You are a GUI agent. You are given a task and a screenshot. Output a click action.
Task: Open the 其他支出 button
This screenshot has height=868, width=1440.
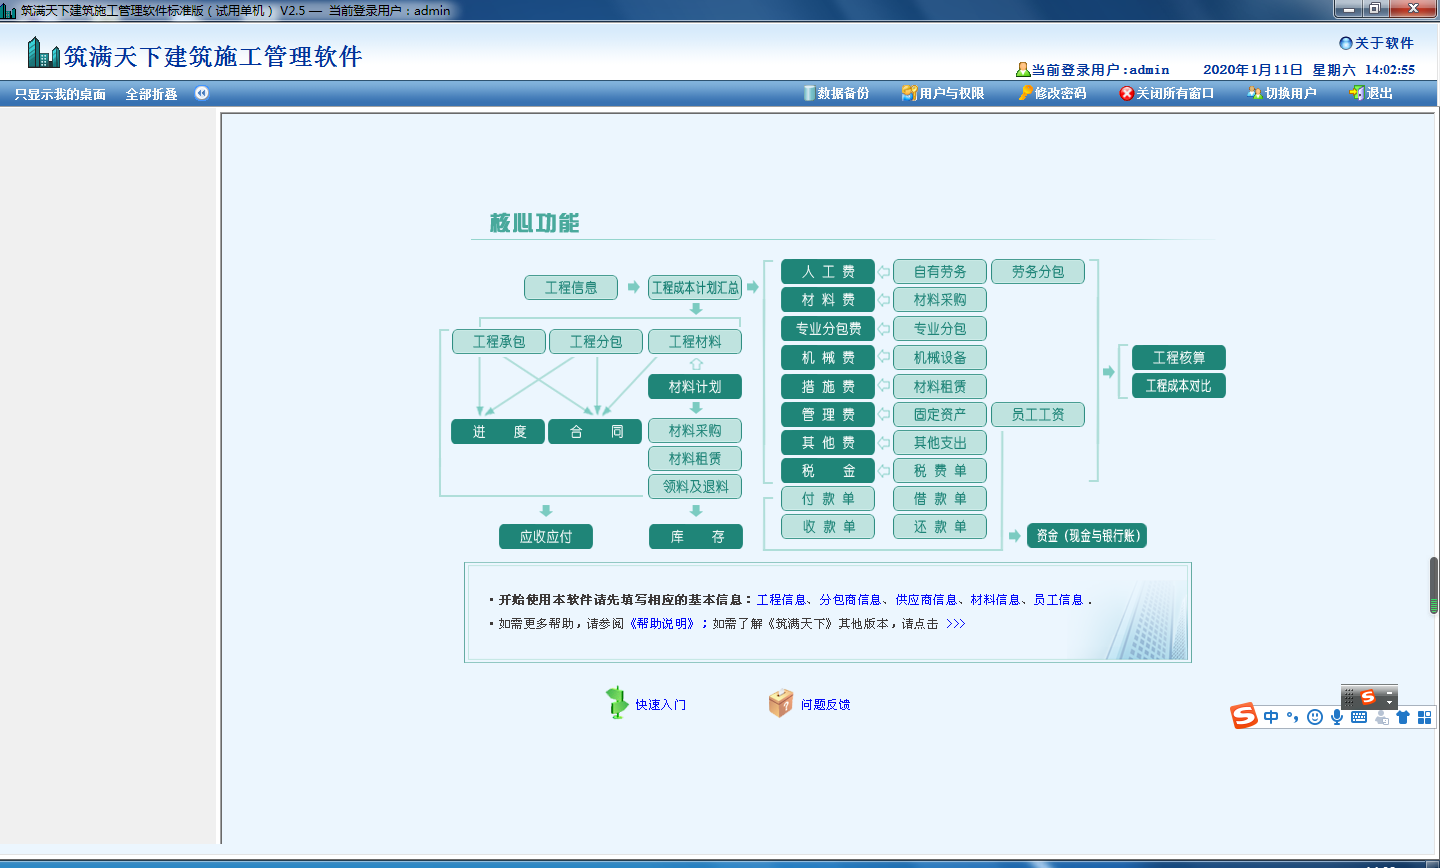[940, 443]
